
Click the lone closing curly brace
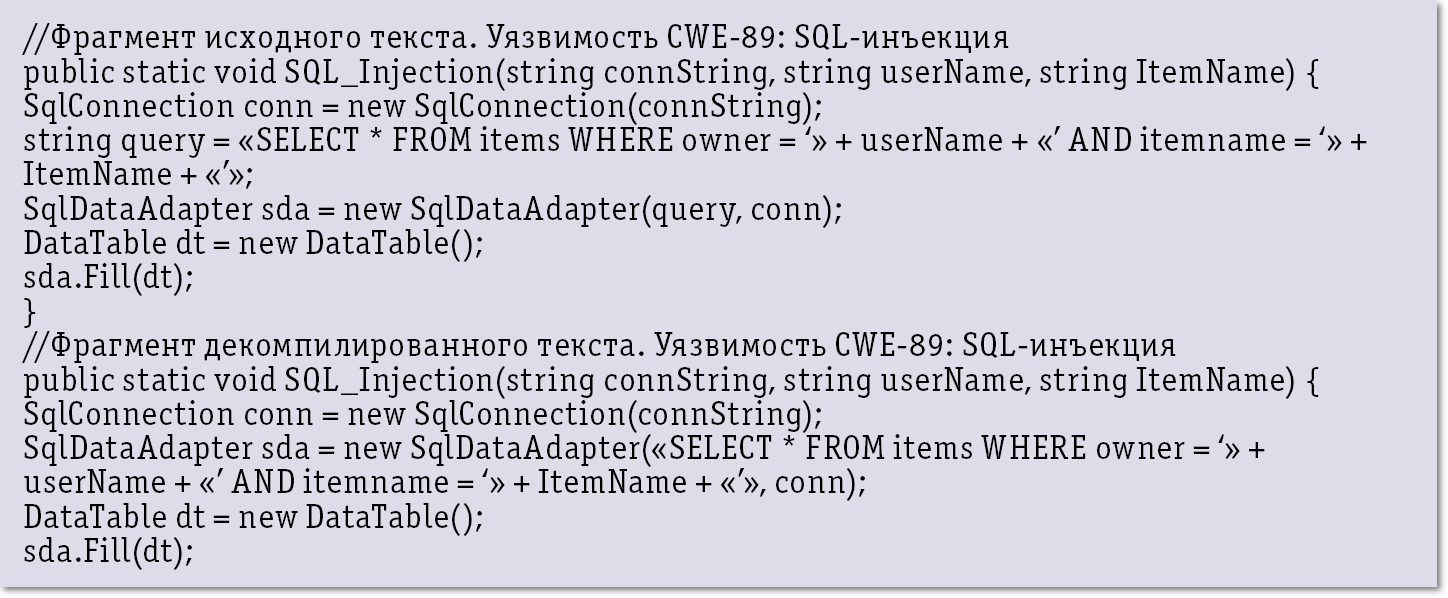tap(29, 312)
